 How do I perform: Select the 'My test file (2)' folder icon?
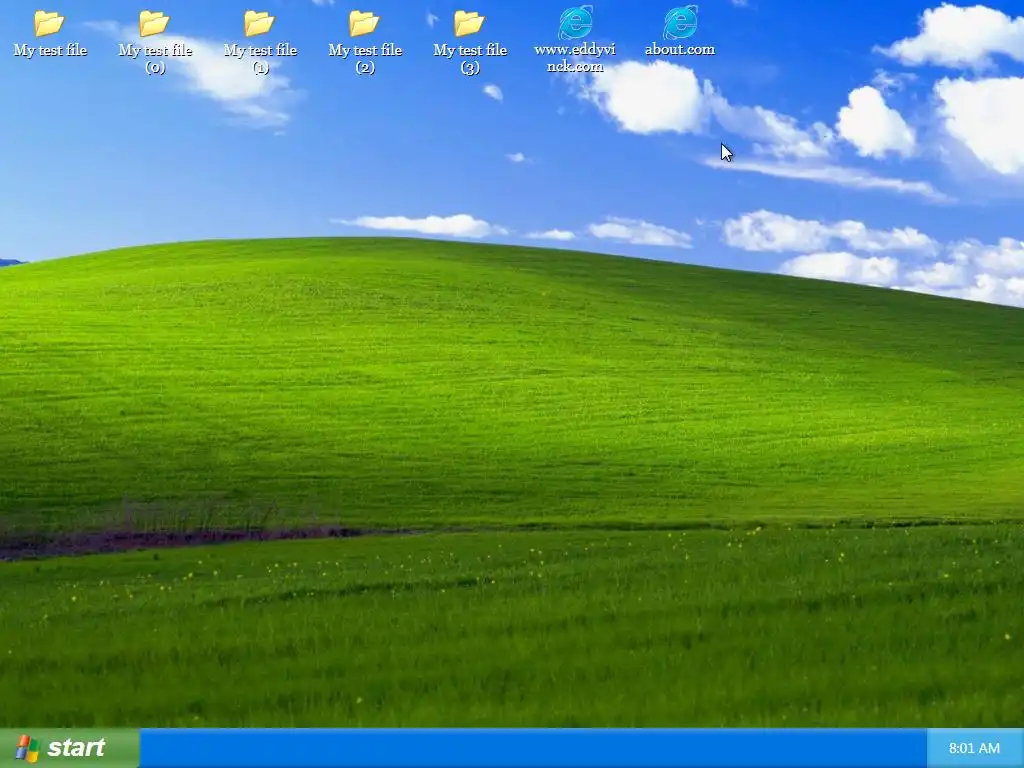click(364, 24)
